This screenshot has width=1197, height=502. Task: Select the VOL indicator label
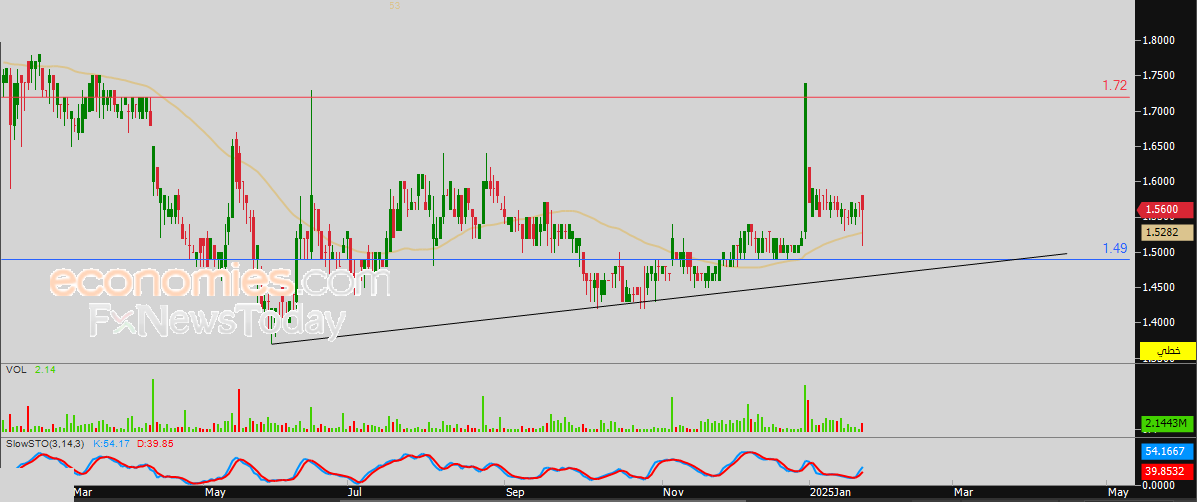click(15, 369)
